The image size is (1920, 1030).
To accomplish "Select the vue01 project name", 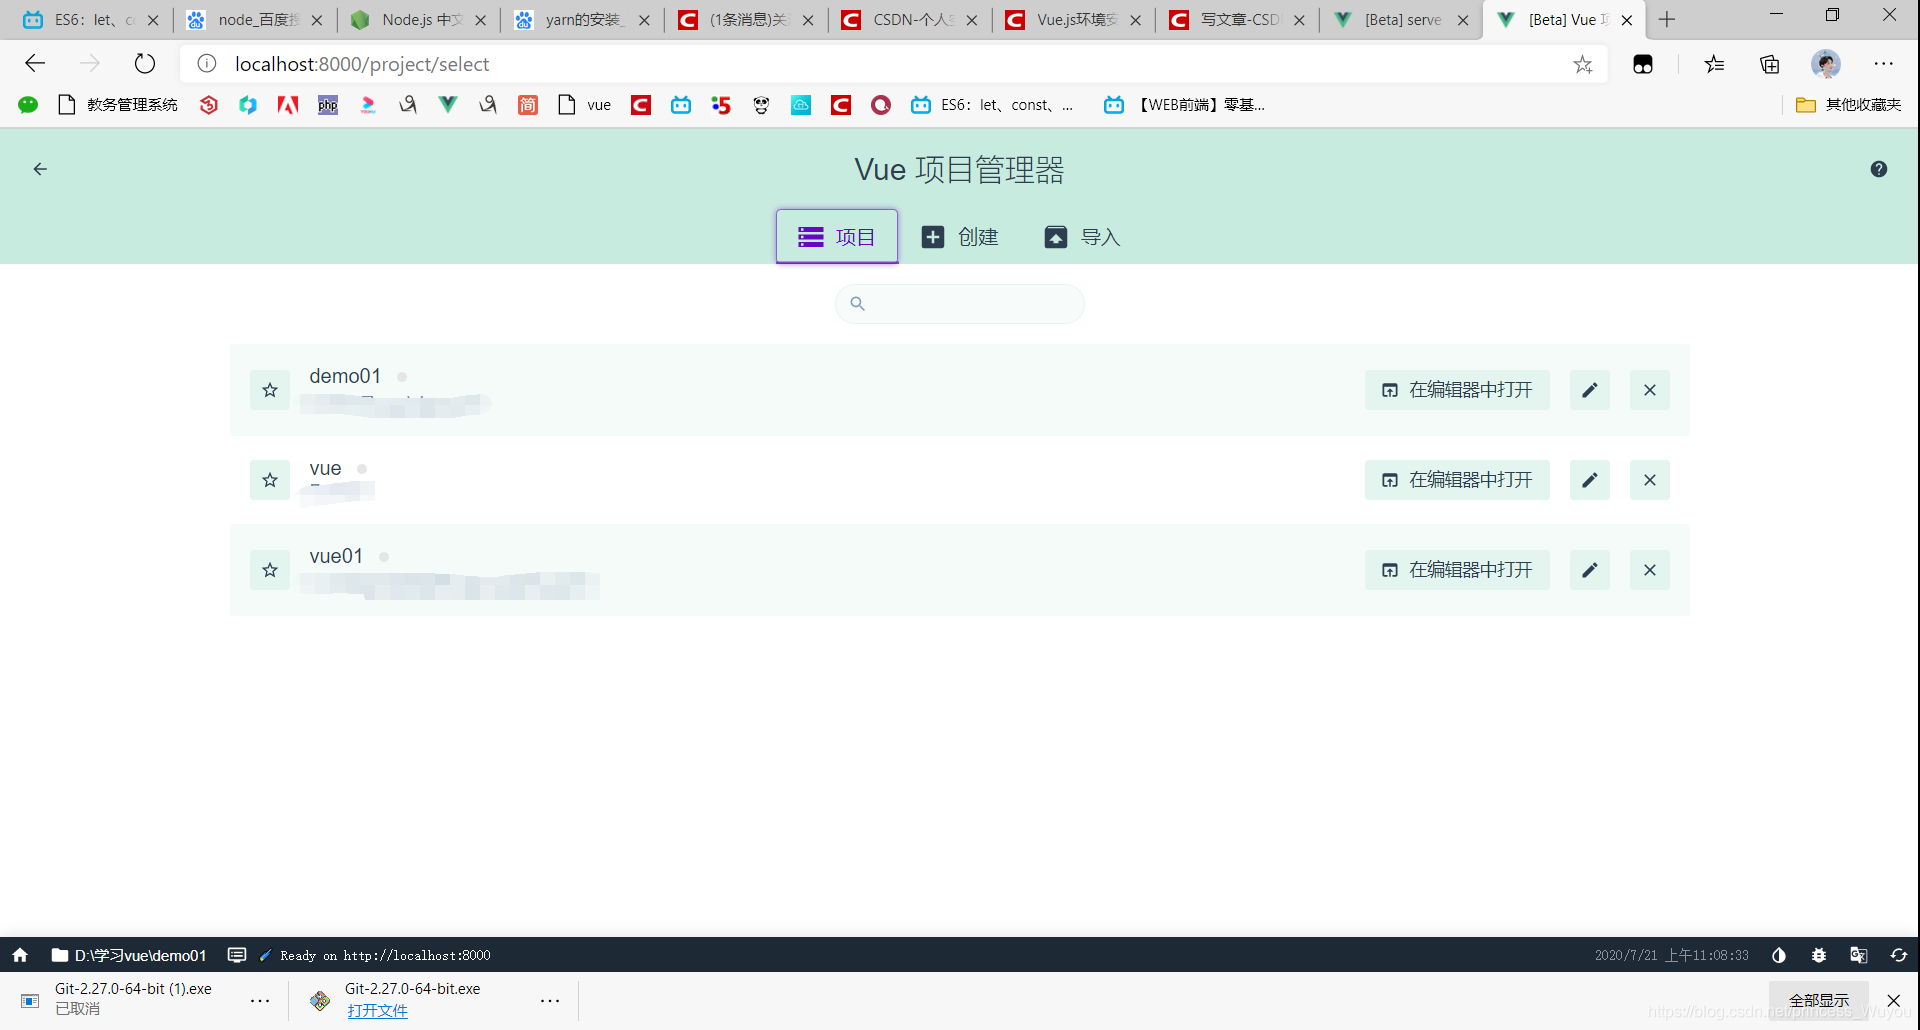I will [x=336, y=556].
